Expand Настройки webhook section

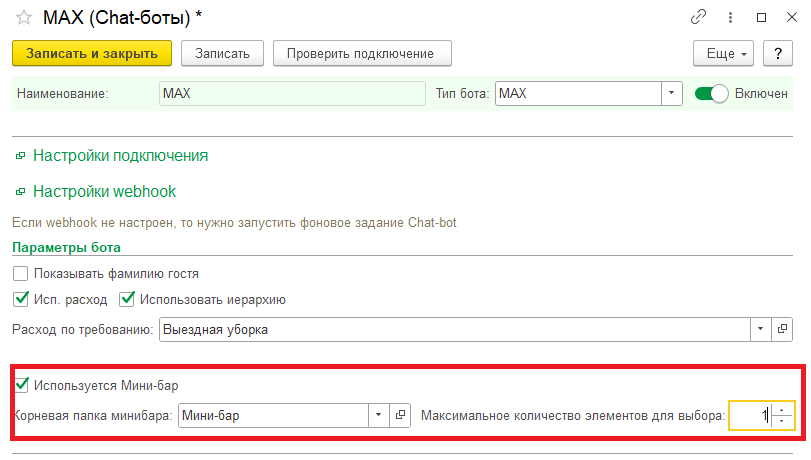pyautogui.click(x=104, y=191)
